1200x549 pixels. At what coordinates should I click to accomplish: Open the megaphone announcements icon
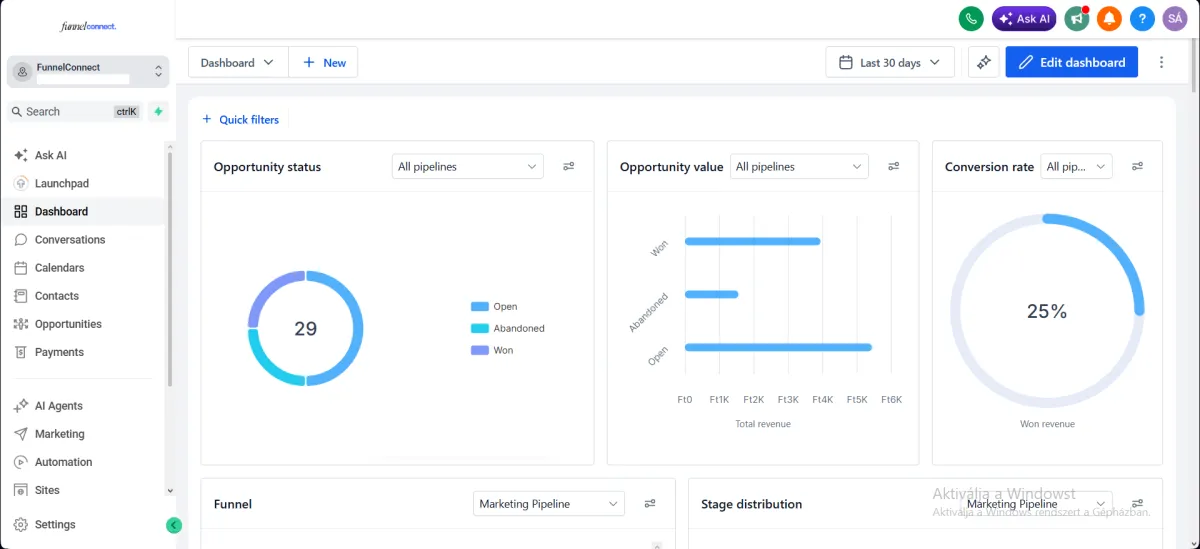coord(1077,19)
